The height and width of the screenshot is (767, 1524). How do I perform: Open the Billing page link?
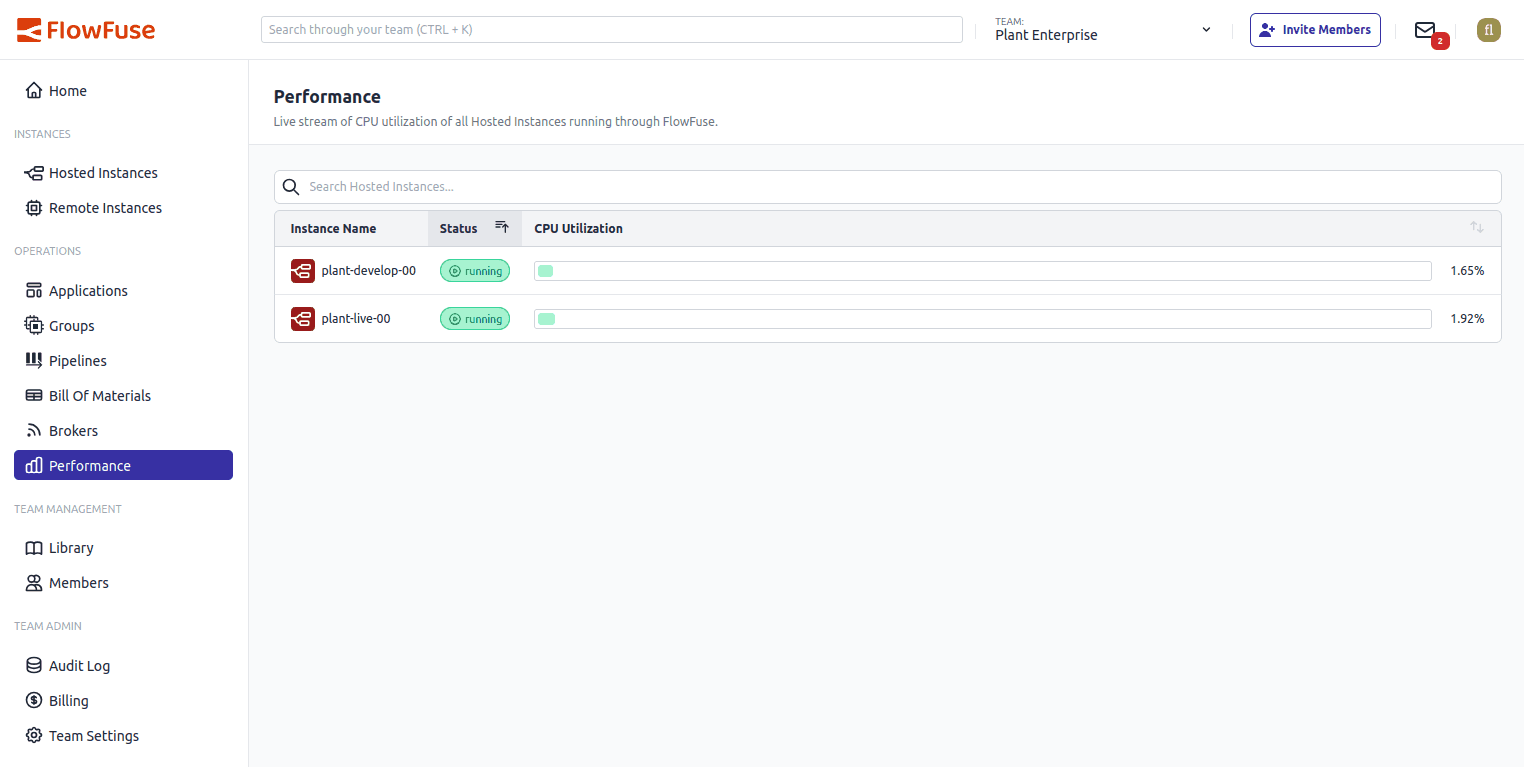(66, 700)
